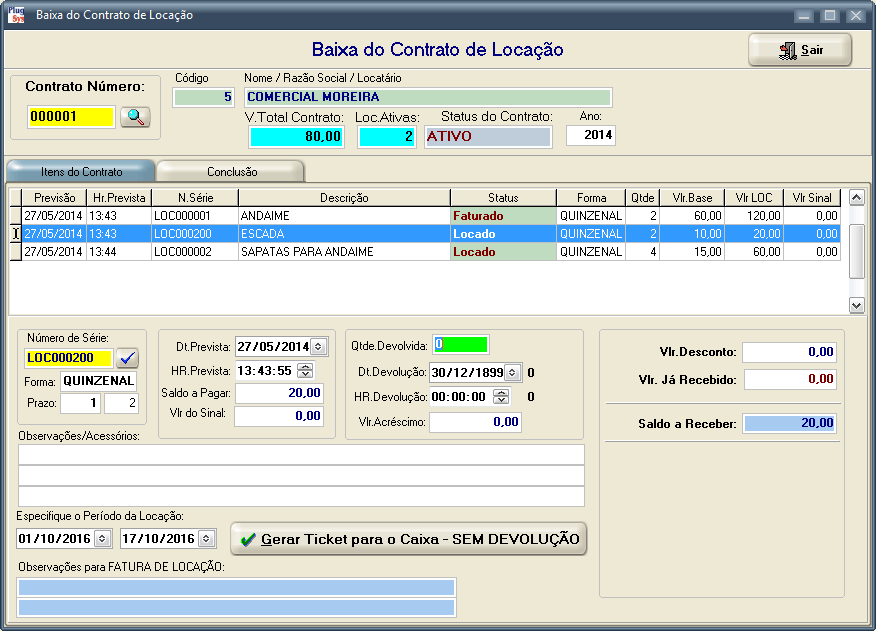The width and height of the screenshot is (876, 631).
Task: Click the Previsão column header
Action: (54, 198)
